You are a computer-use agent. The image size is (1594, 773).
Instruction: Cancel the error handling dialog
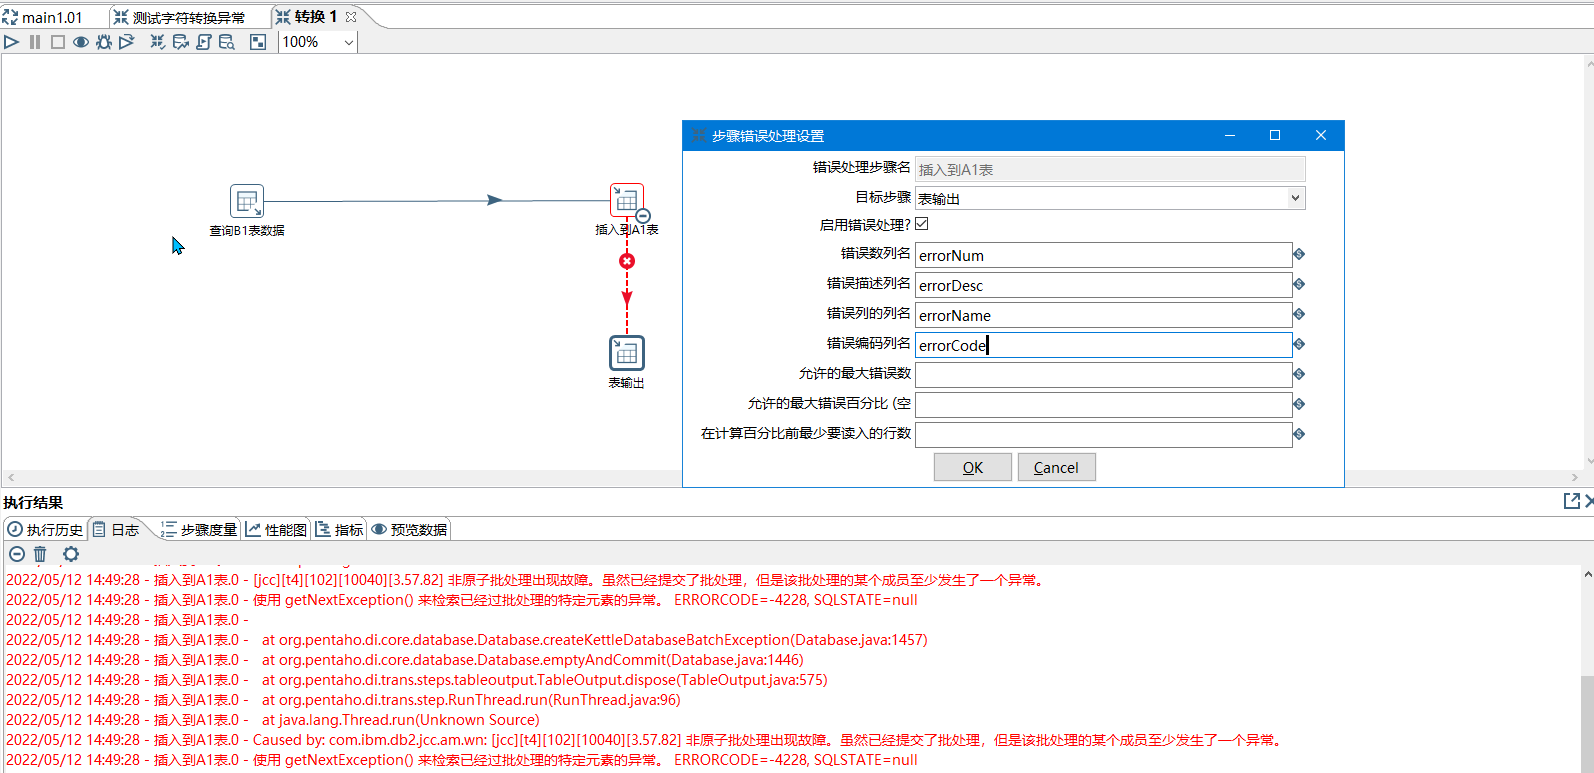[x=1056, y=467]
